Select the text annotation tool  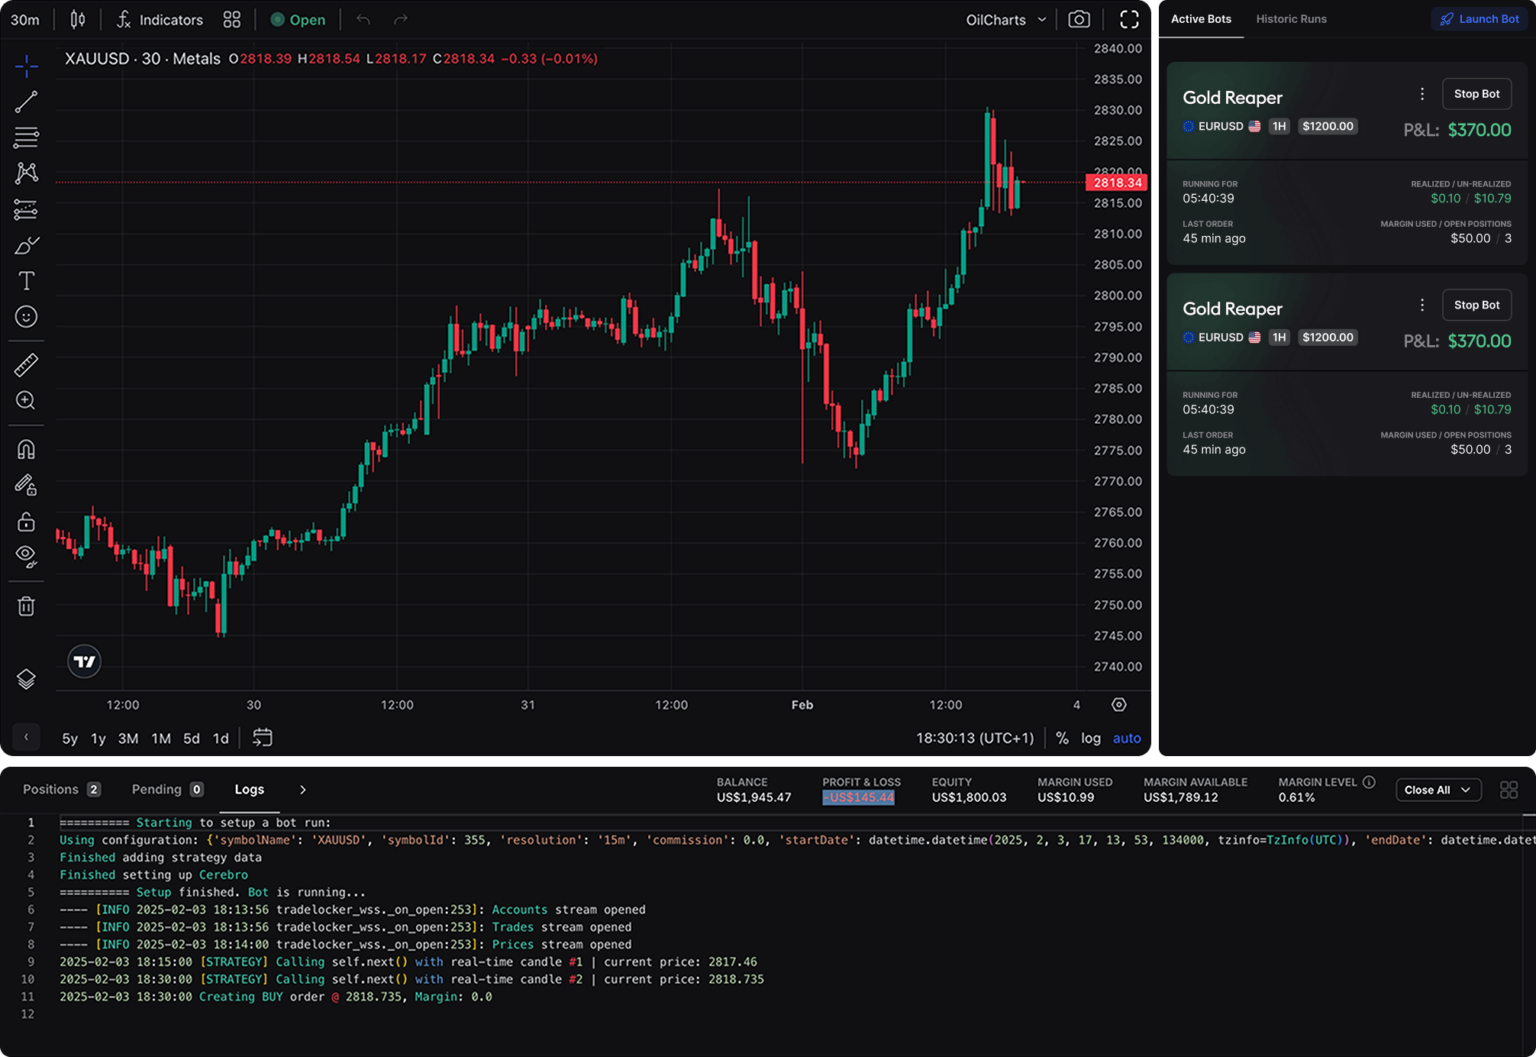[x=26, y=281]
